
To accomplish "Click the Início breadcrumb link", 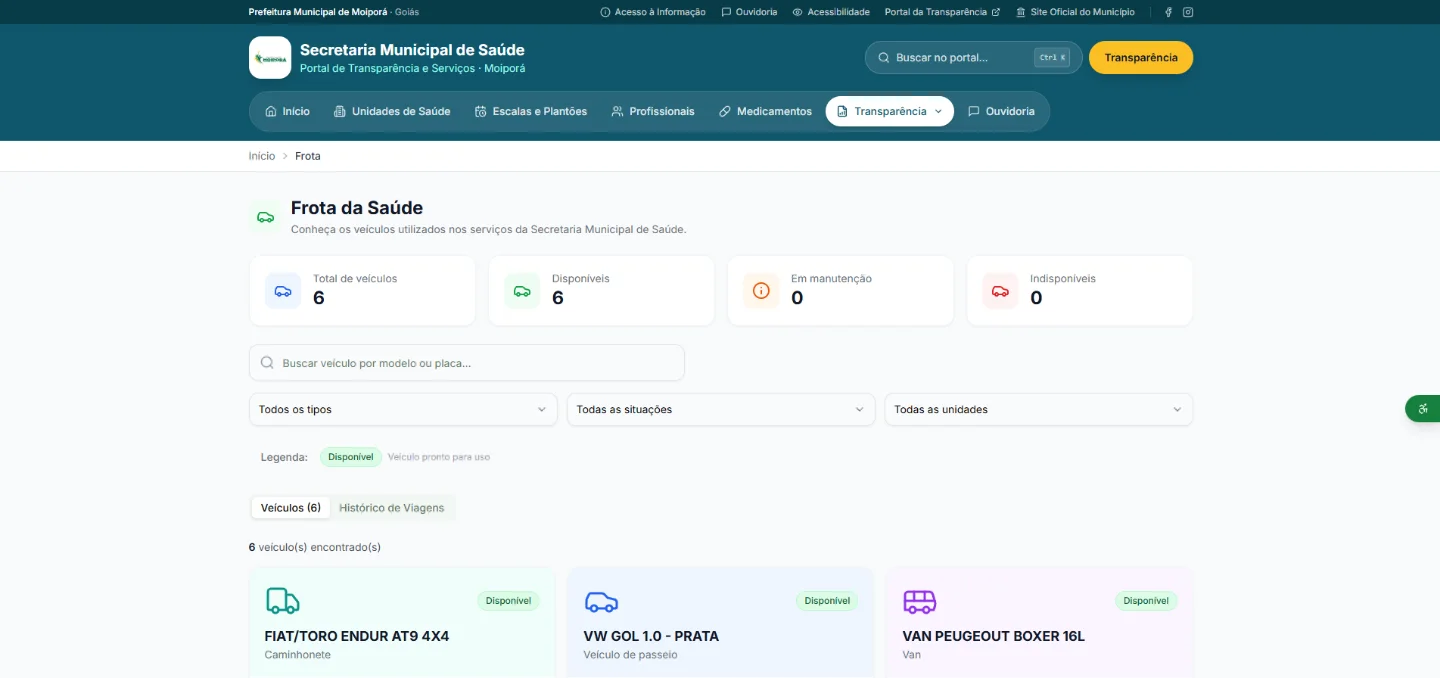I will click(262, 156).
